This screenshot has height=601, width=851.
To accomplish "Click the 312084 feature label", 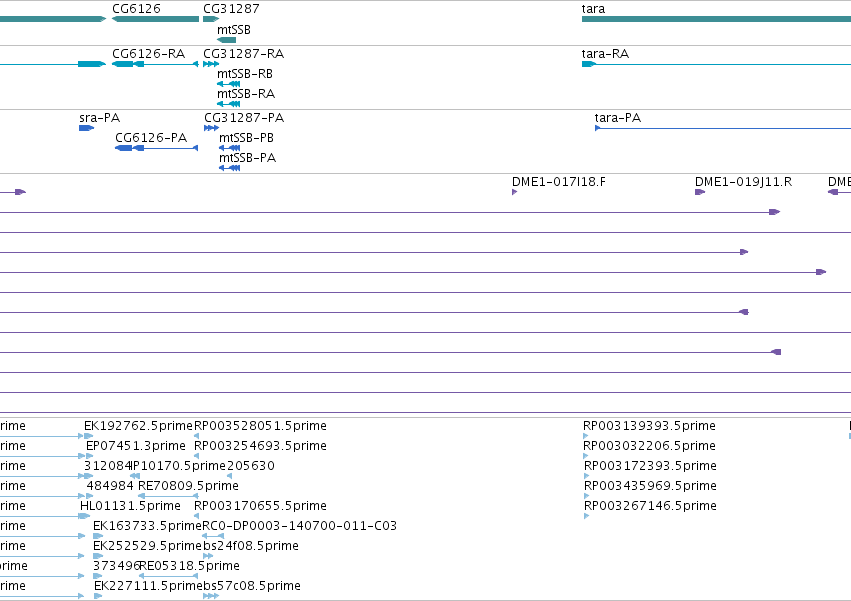I will [x=107, y=466].
